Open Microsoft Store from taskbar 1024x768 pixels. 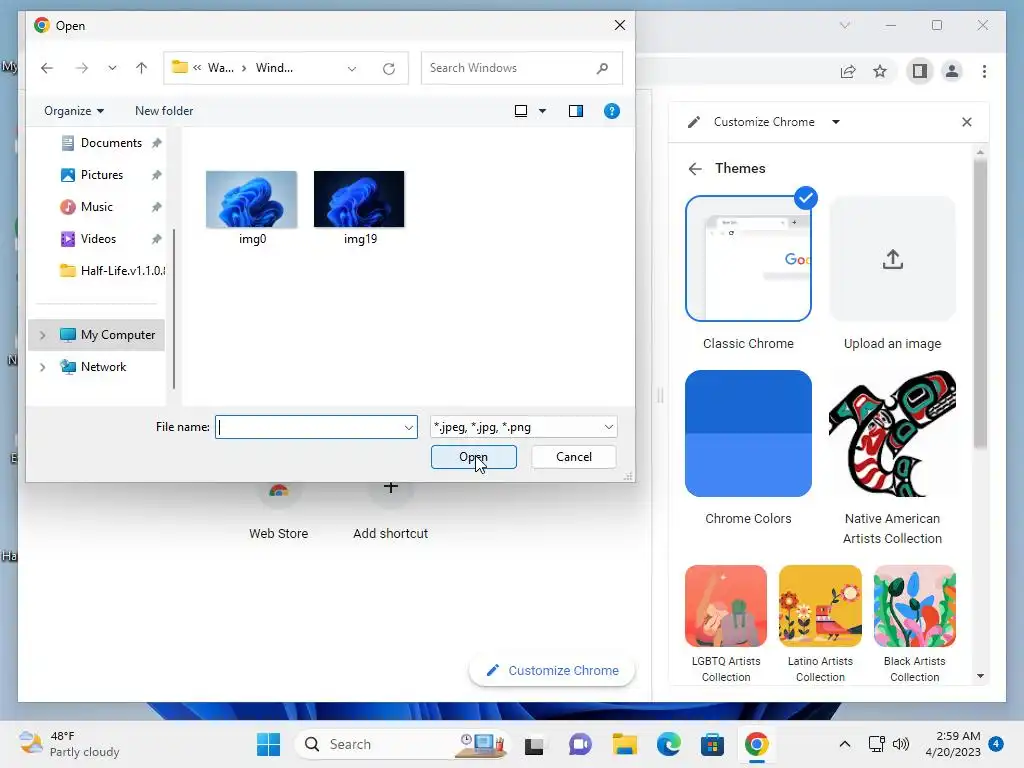(712, 744)
